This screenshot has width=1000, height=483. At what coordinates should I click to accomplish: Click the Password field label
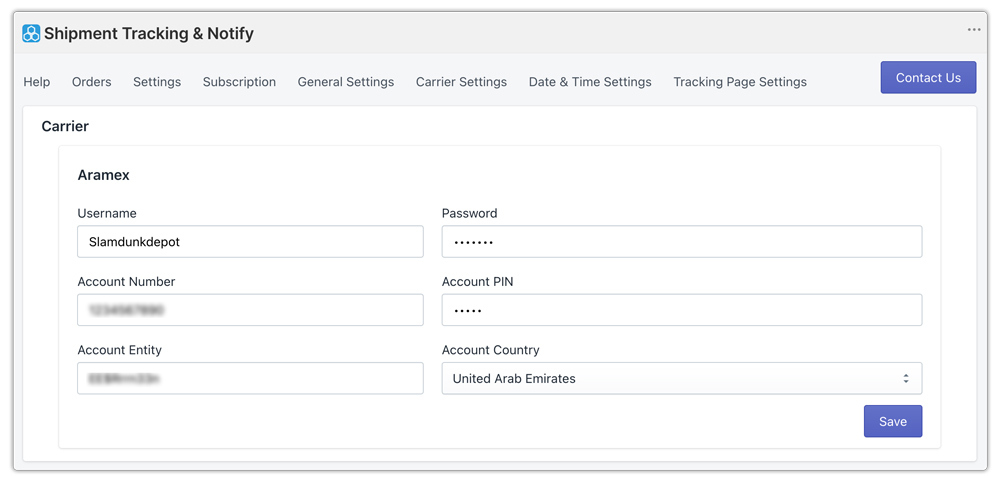469,213
